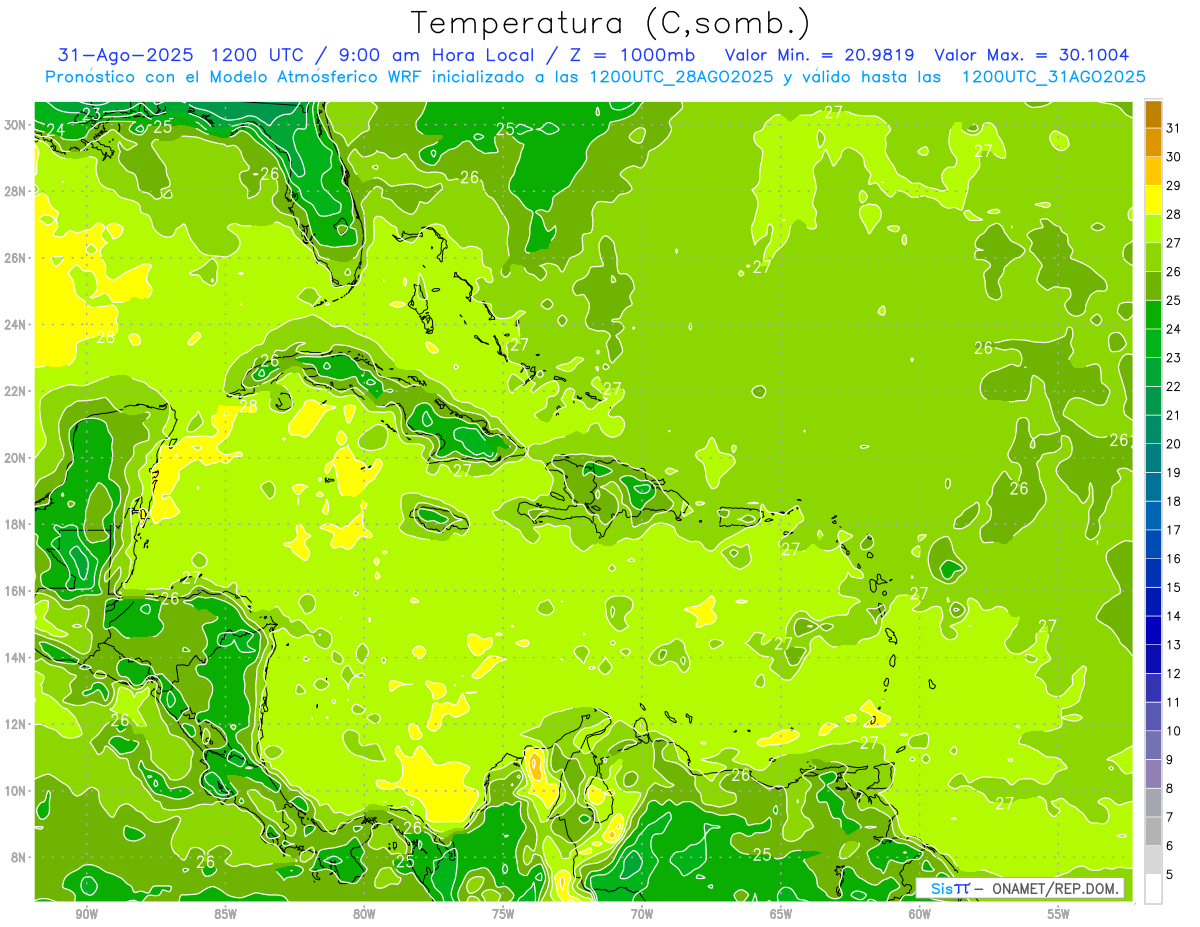
Task: Pick the dark blue swatch between 13 and 14
Action: (x=1153, y=629)
